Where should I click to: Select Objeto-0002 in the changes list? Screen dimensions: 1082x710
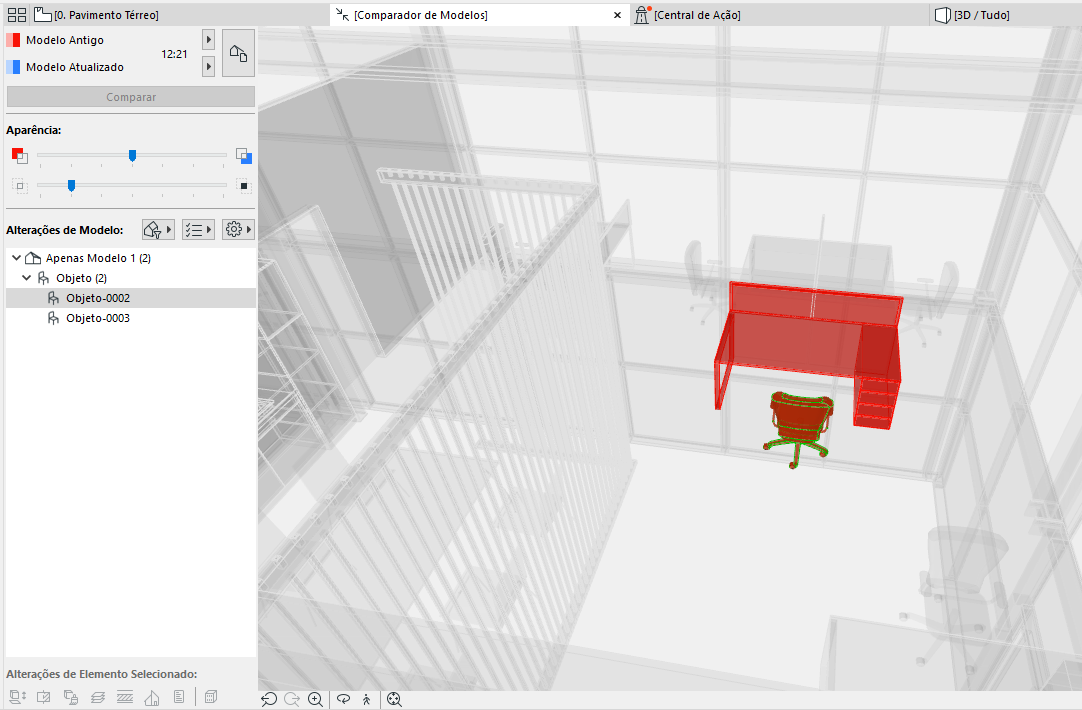click(x=130, y=298)
